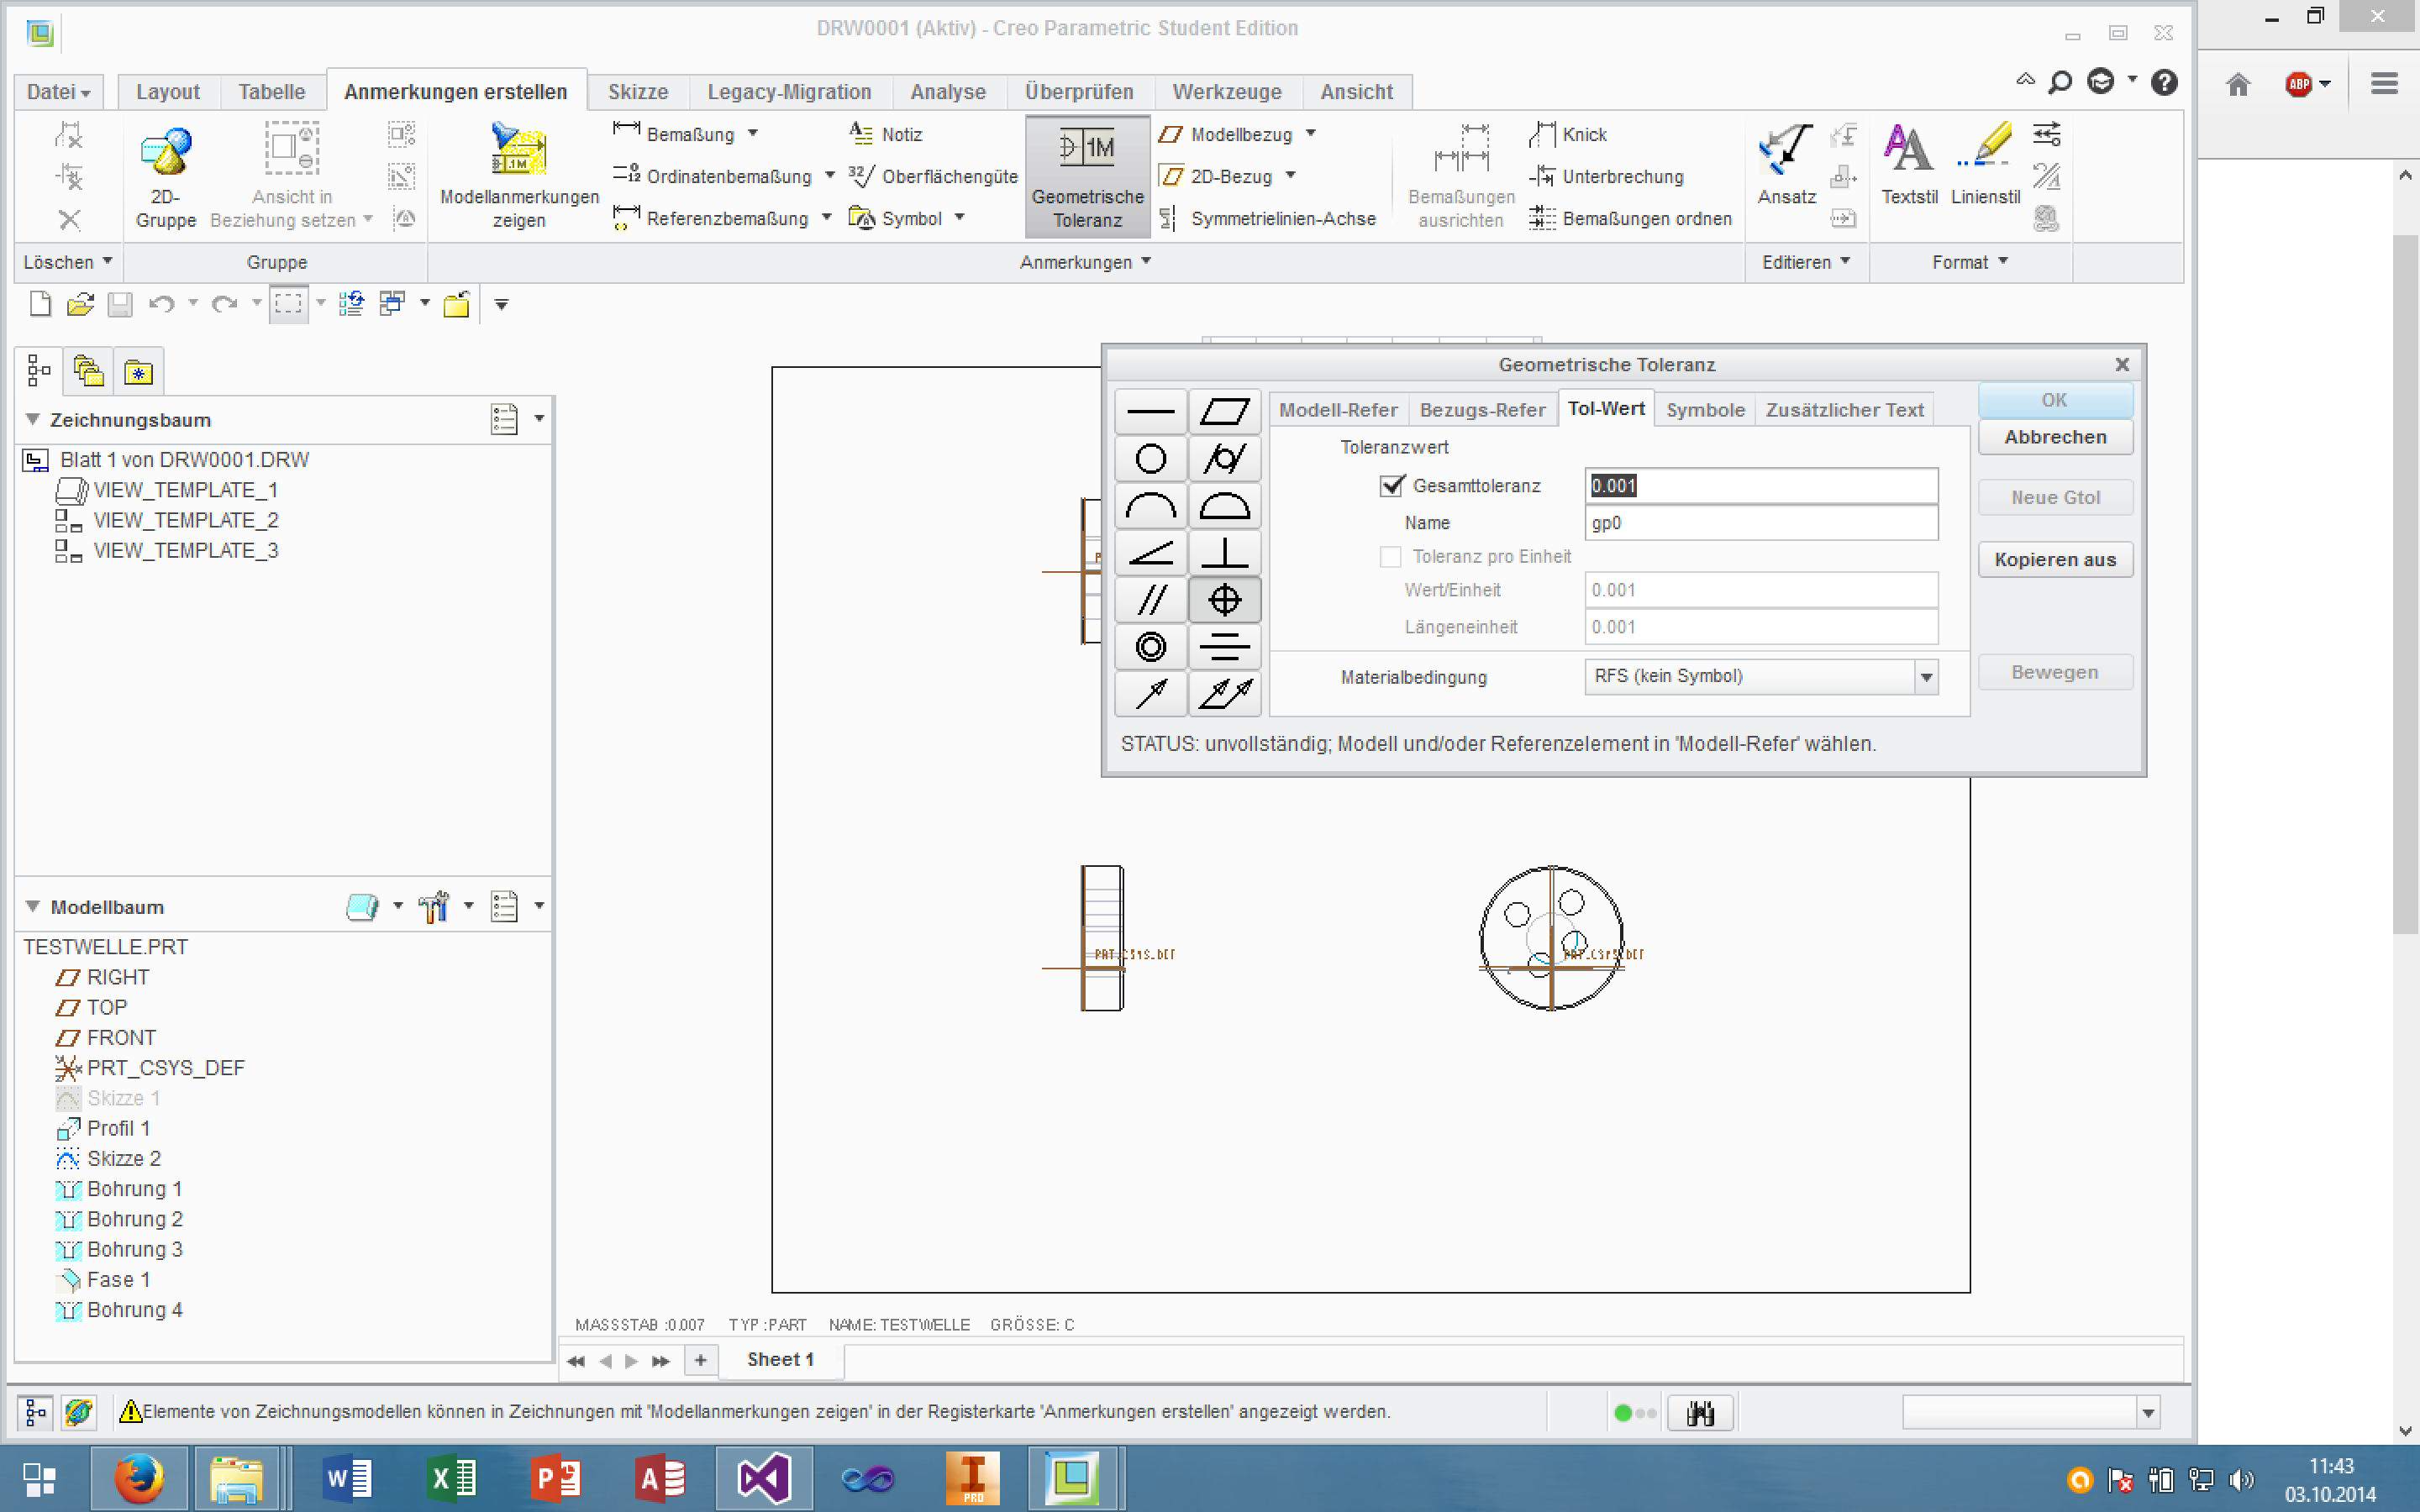Click the Cylindricity tolerance symbol
This screenshot has width=2420, height=1512.
pyautogui.click(x=1224, y=459)
